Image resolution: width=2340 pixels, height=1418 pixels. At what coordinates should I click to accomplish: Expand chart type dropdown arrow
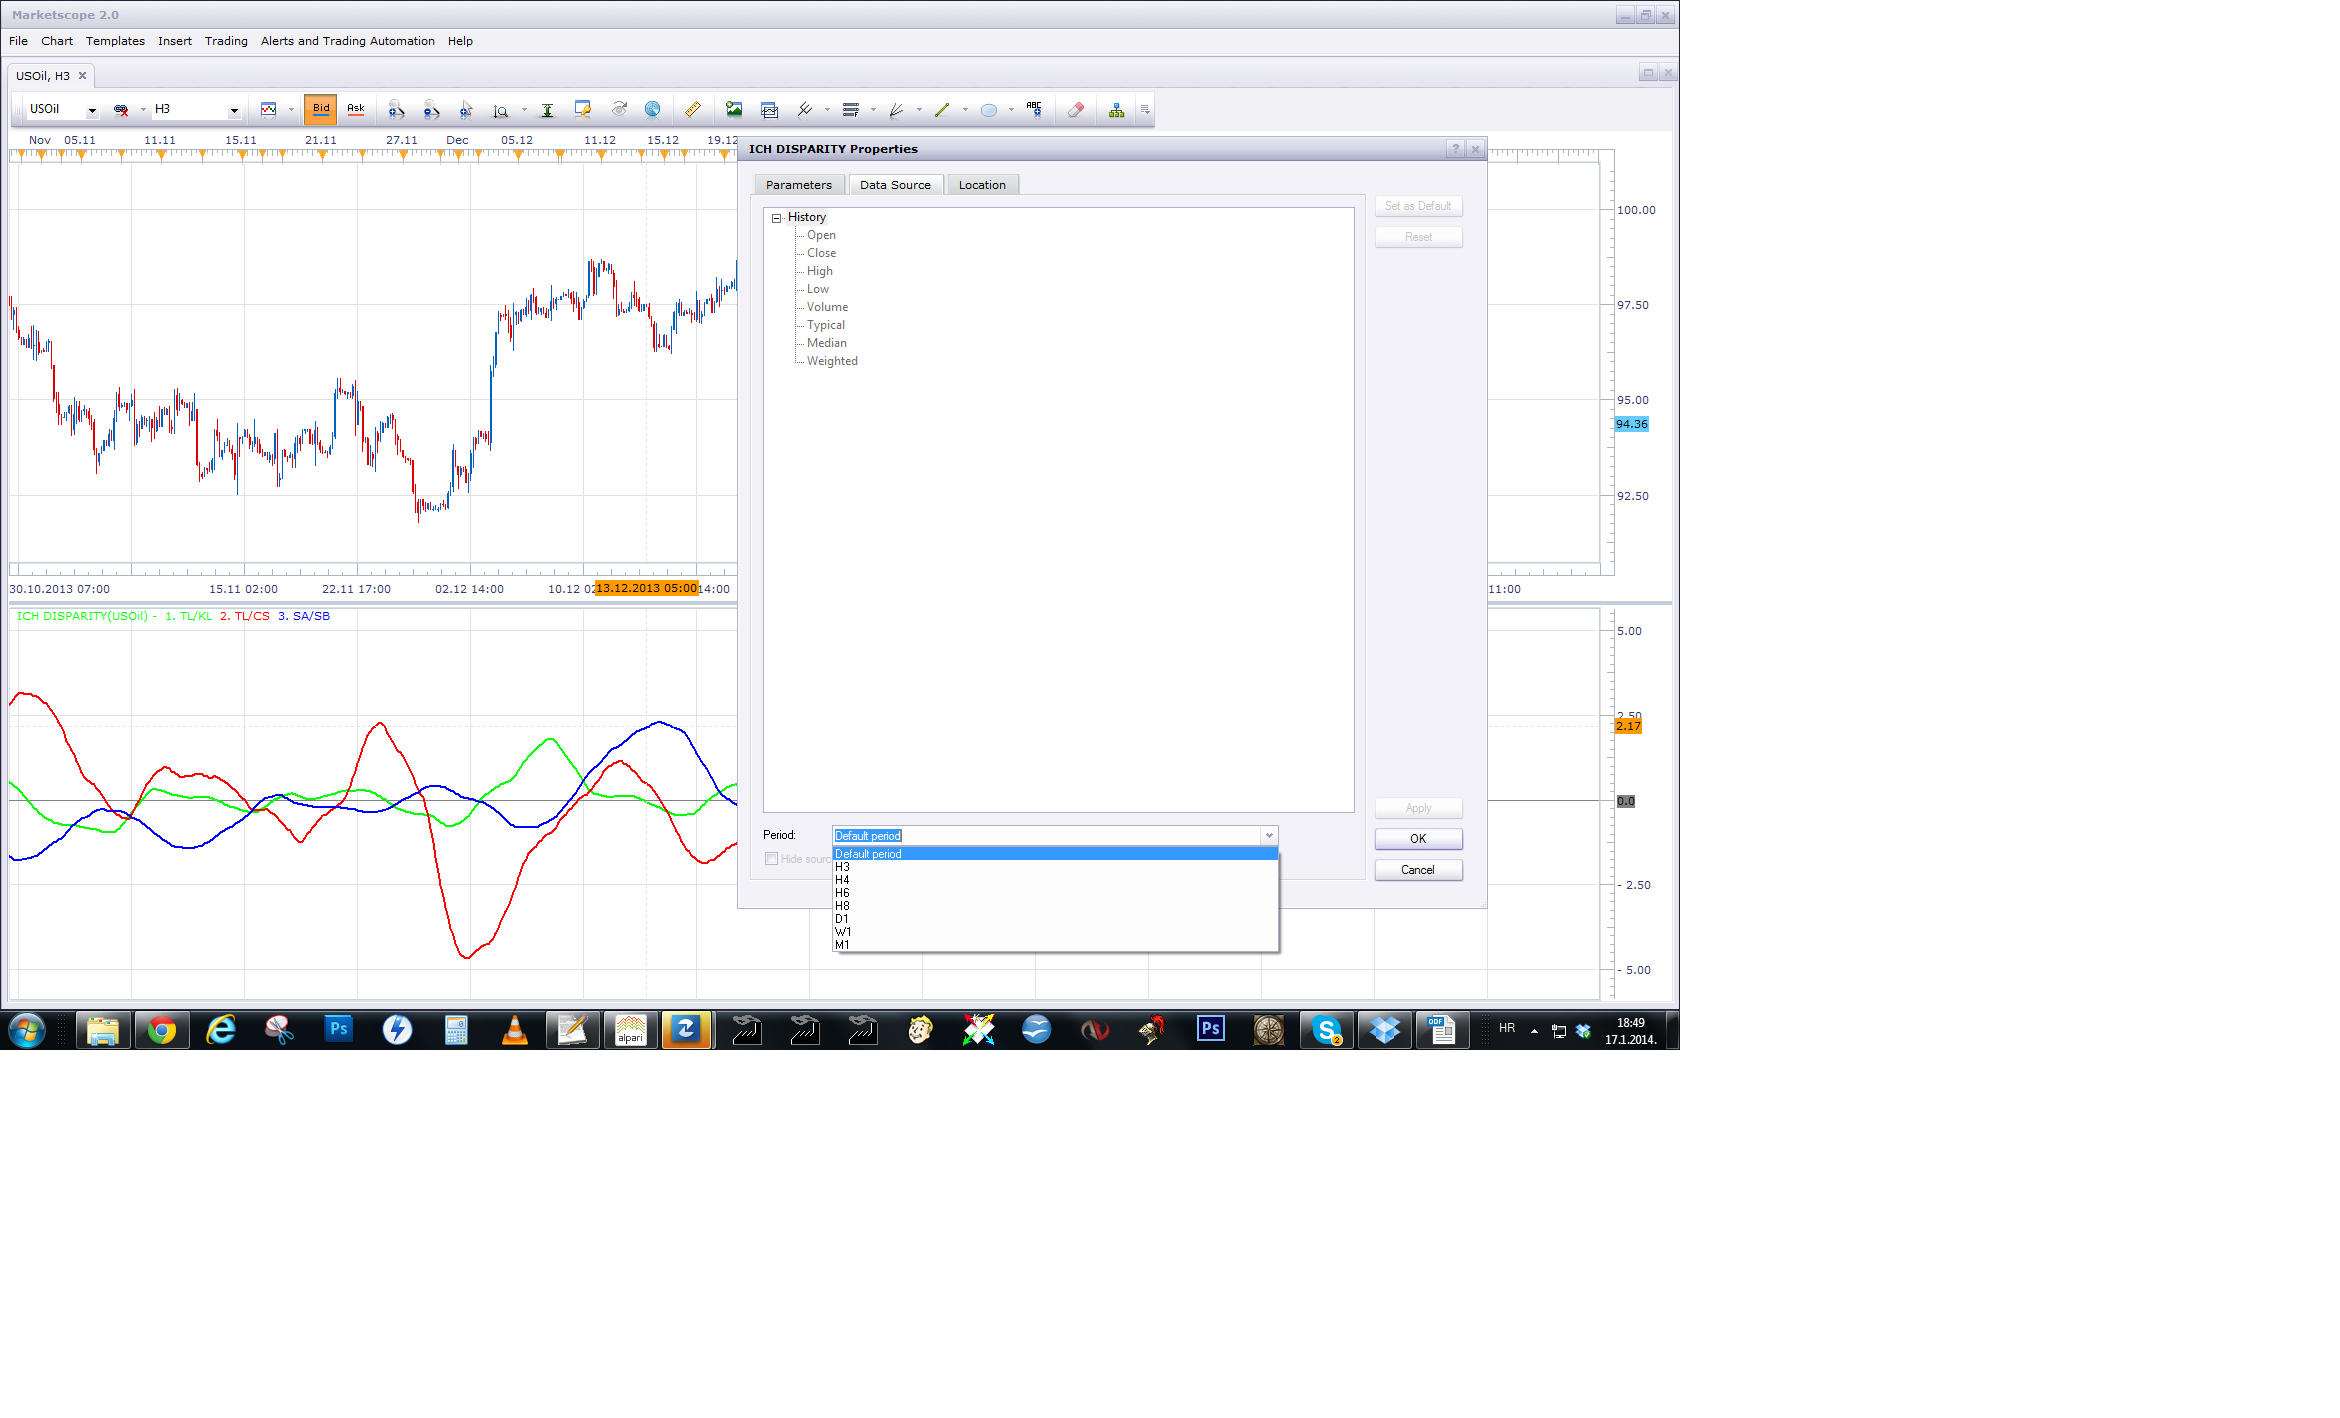click(291, 110)
